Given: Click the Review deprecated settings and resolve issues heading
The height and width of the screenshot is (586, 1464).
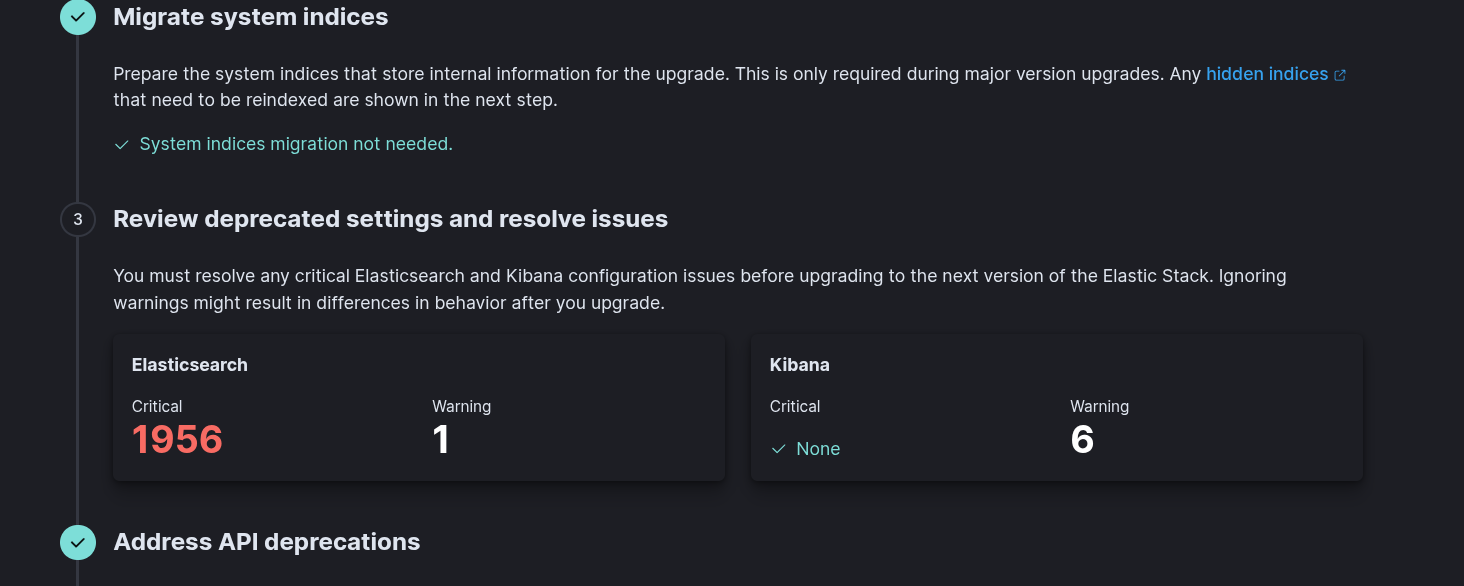Looking at the screenshot, I should click(390, 219).
